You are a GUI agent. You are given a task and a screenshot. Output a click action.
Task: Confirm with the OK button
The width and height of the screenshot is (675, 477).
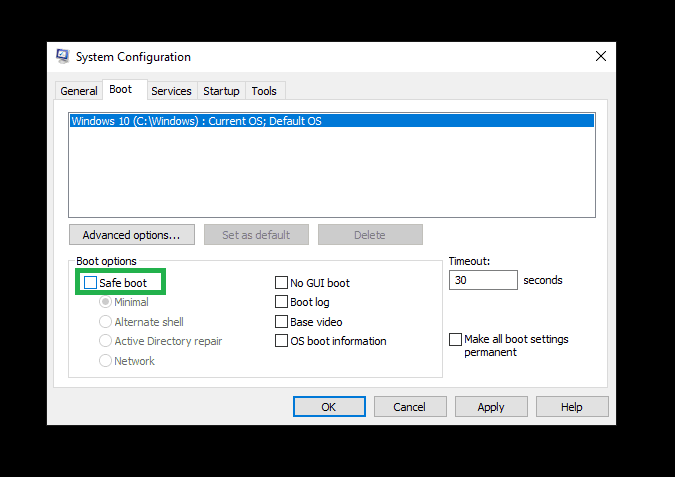coord(329,406)
